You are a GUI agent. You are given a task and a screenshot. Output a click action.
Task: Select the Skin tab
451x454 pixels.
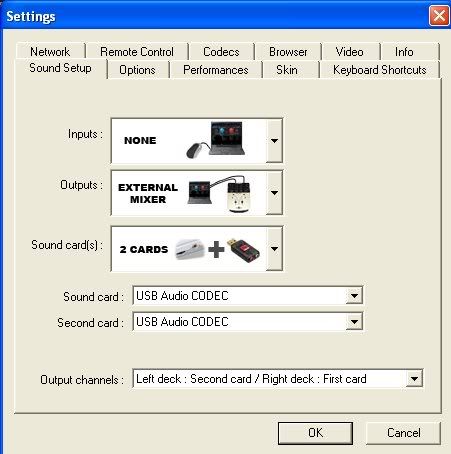pyautogui.click(x=287, y=70)
